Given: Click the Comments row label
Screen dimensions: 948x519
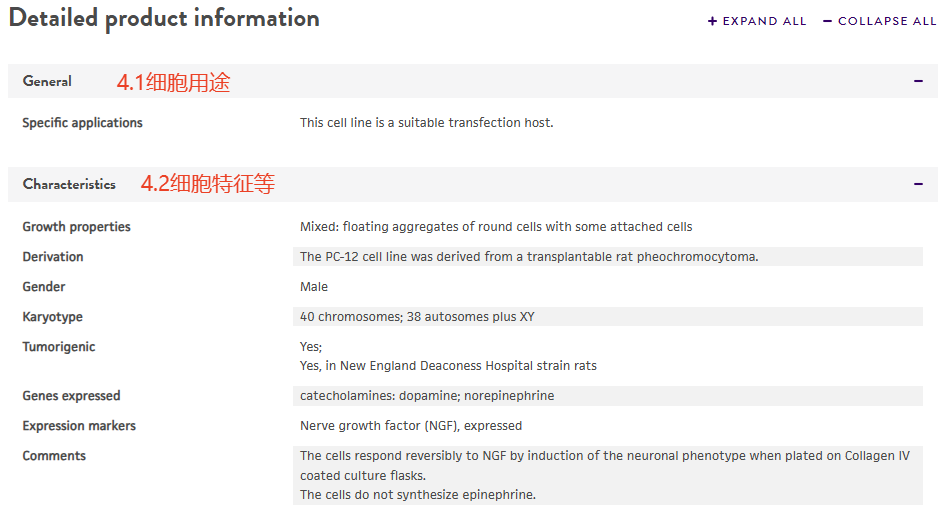Looking at the screenshot, I should (54, 456).
